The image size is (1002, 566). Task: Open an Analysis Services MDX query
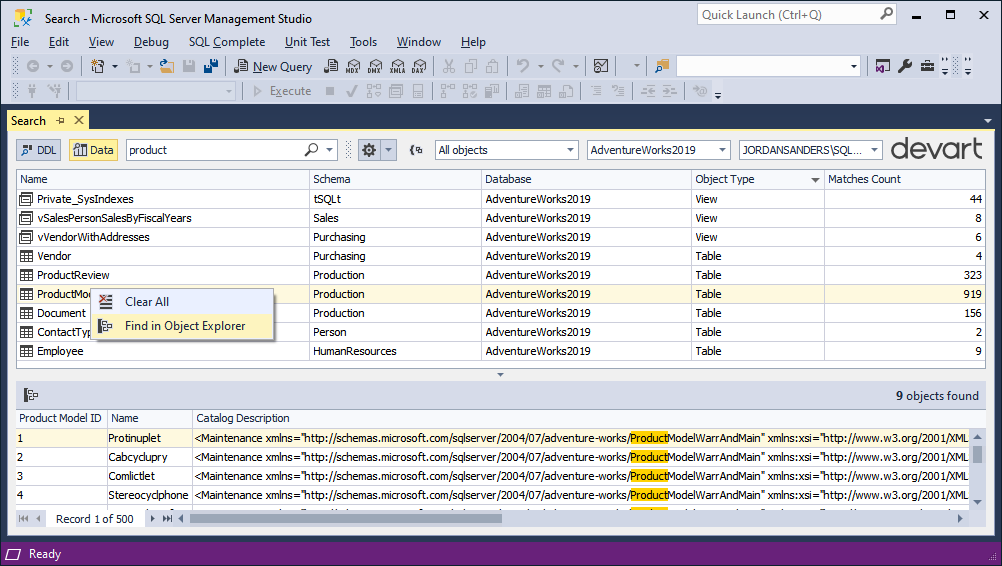[353, 66]
